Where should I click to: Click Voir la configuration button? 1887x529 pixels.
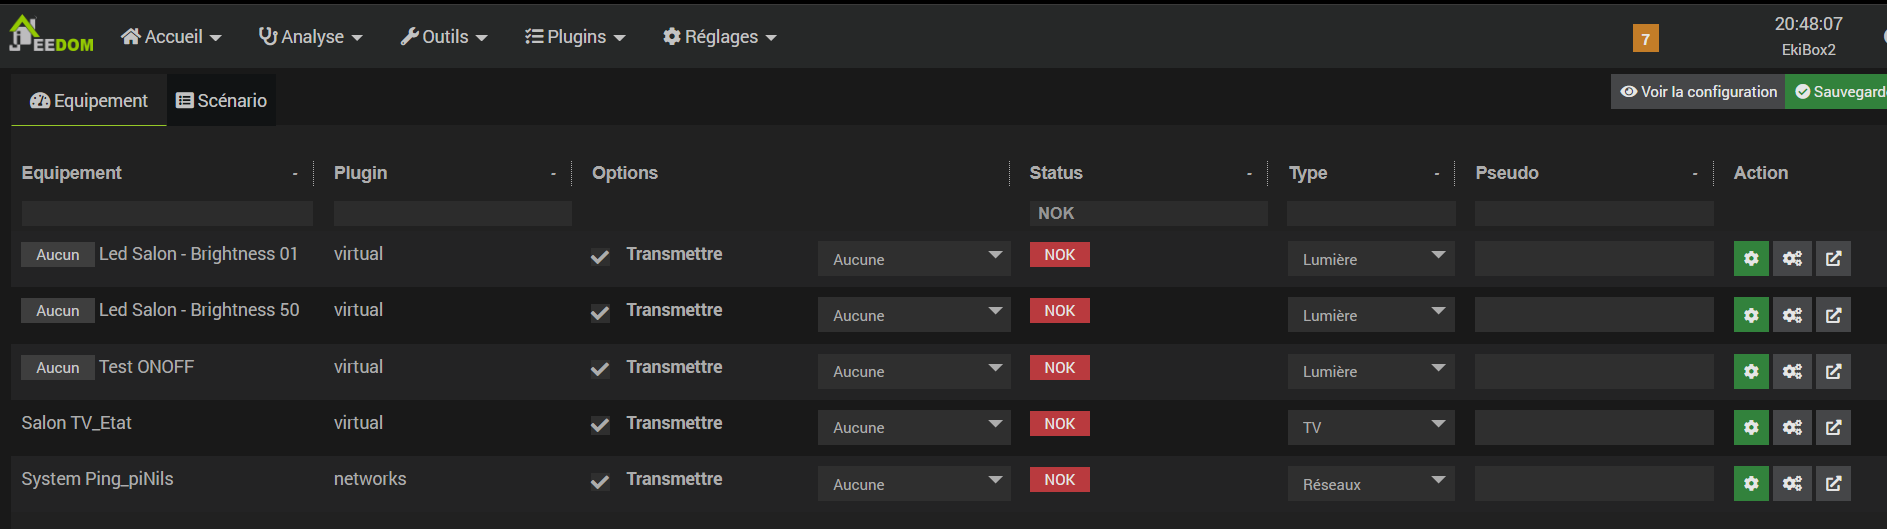(1698, 92)
